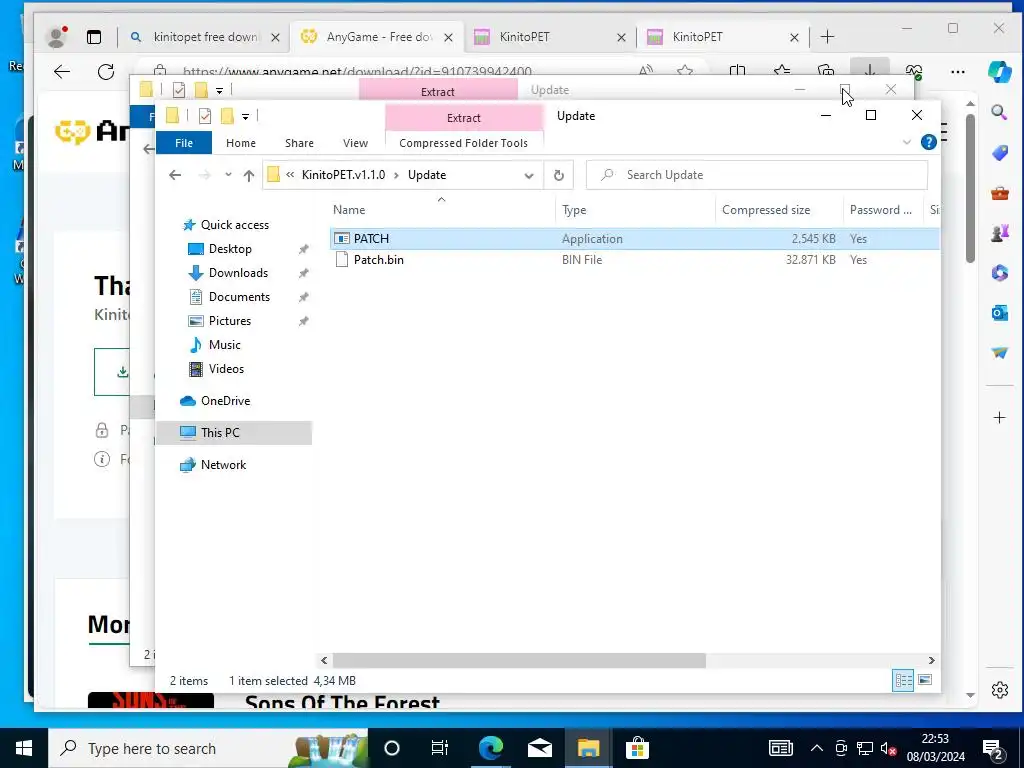This screenshot has width=1024, height=768.
Task: Open the Customize Quick Access Toolbar dropdown
Action: (x=246, y=117)
